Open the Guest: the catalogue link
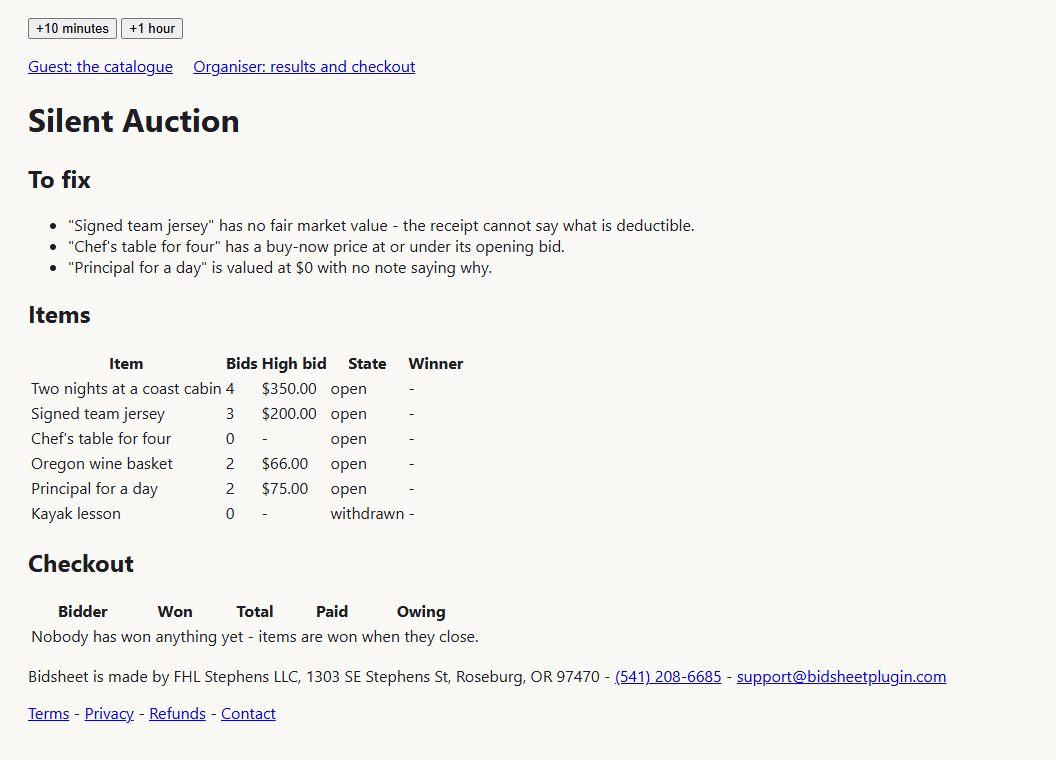Screen dimensions: 1056x760 tap(100, 67)
